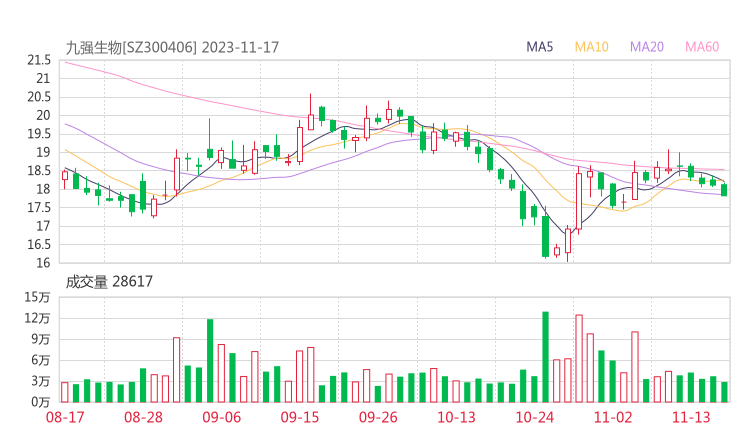Click the 成交量 28617 volume label
Viewport: 740px width, 440px height.
pos(109,282)
